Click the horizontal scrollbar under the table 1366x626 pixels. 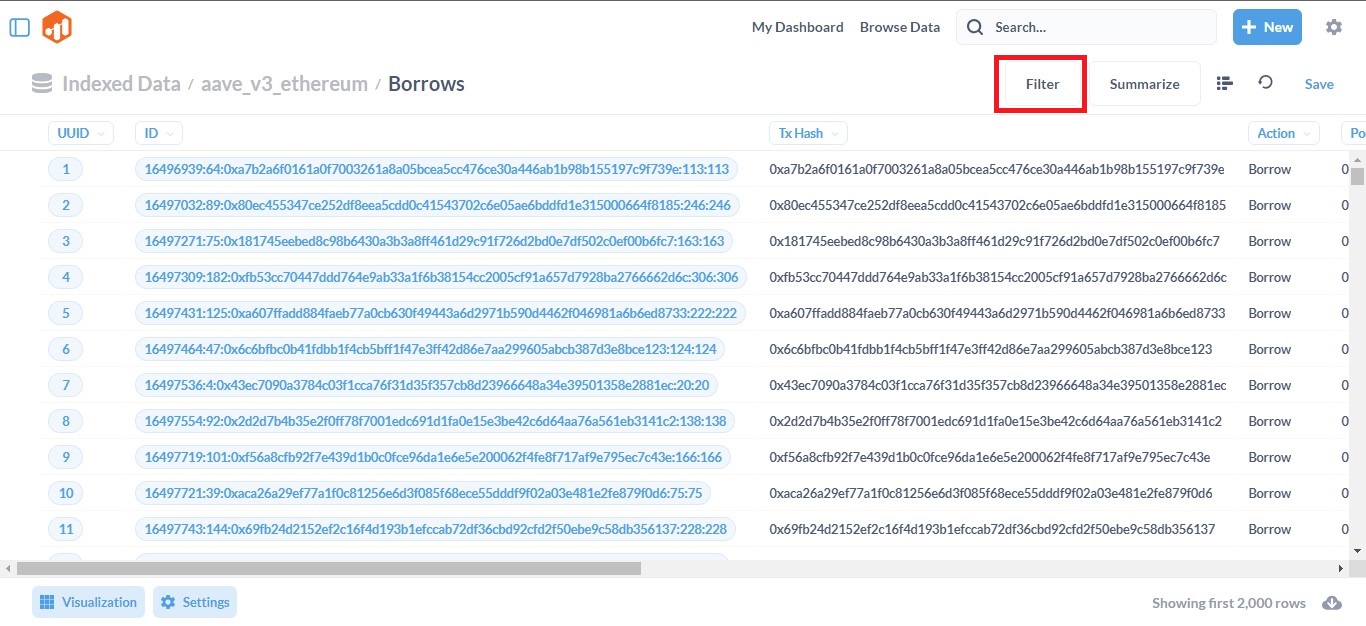(x=328, y=568)
